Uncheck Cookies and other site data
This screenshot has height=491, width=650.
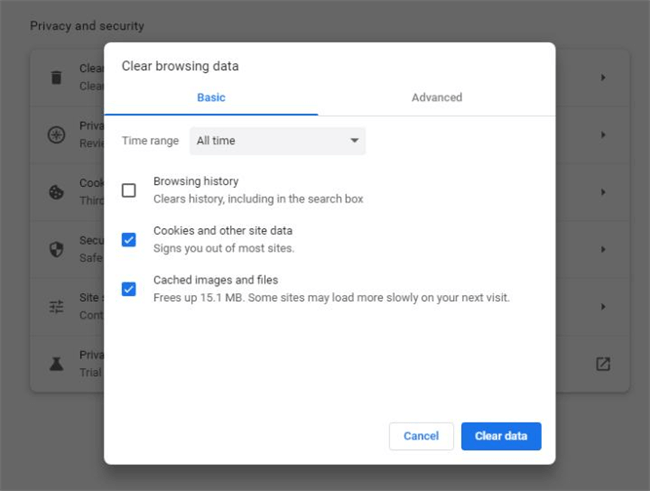(x=129, y=239)
